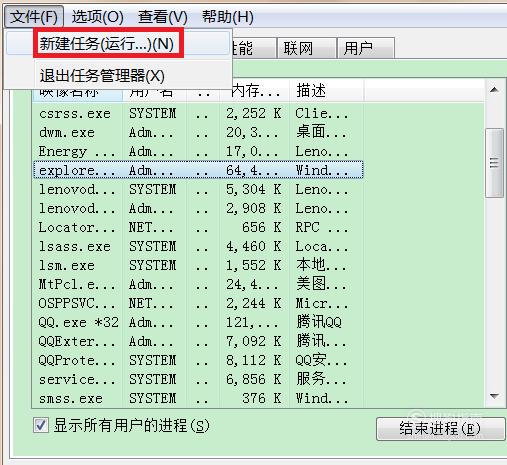The height and width of the screenshot is (465, 507).
Task: Click the 结束进程(E) button
Action: [440, 429]
